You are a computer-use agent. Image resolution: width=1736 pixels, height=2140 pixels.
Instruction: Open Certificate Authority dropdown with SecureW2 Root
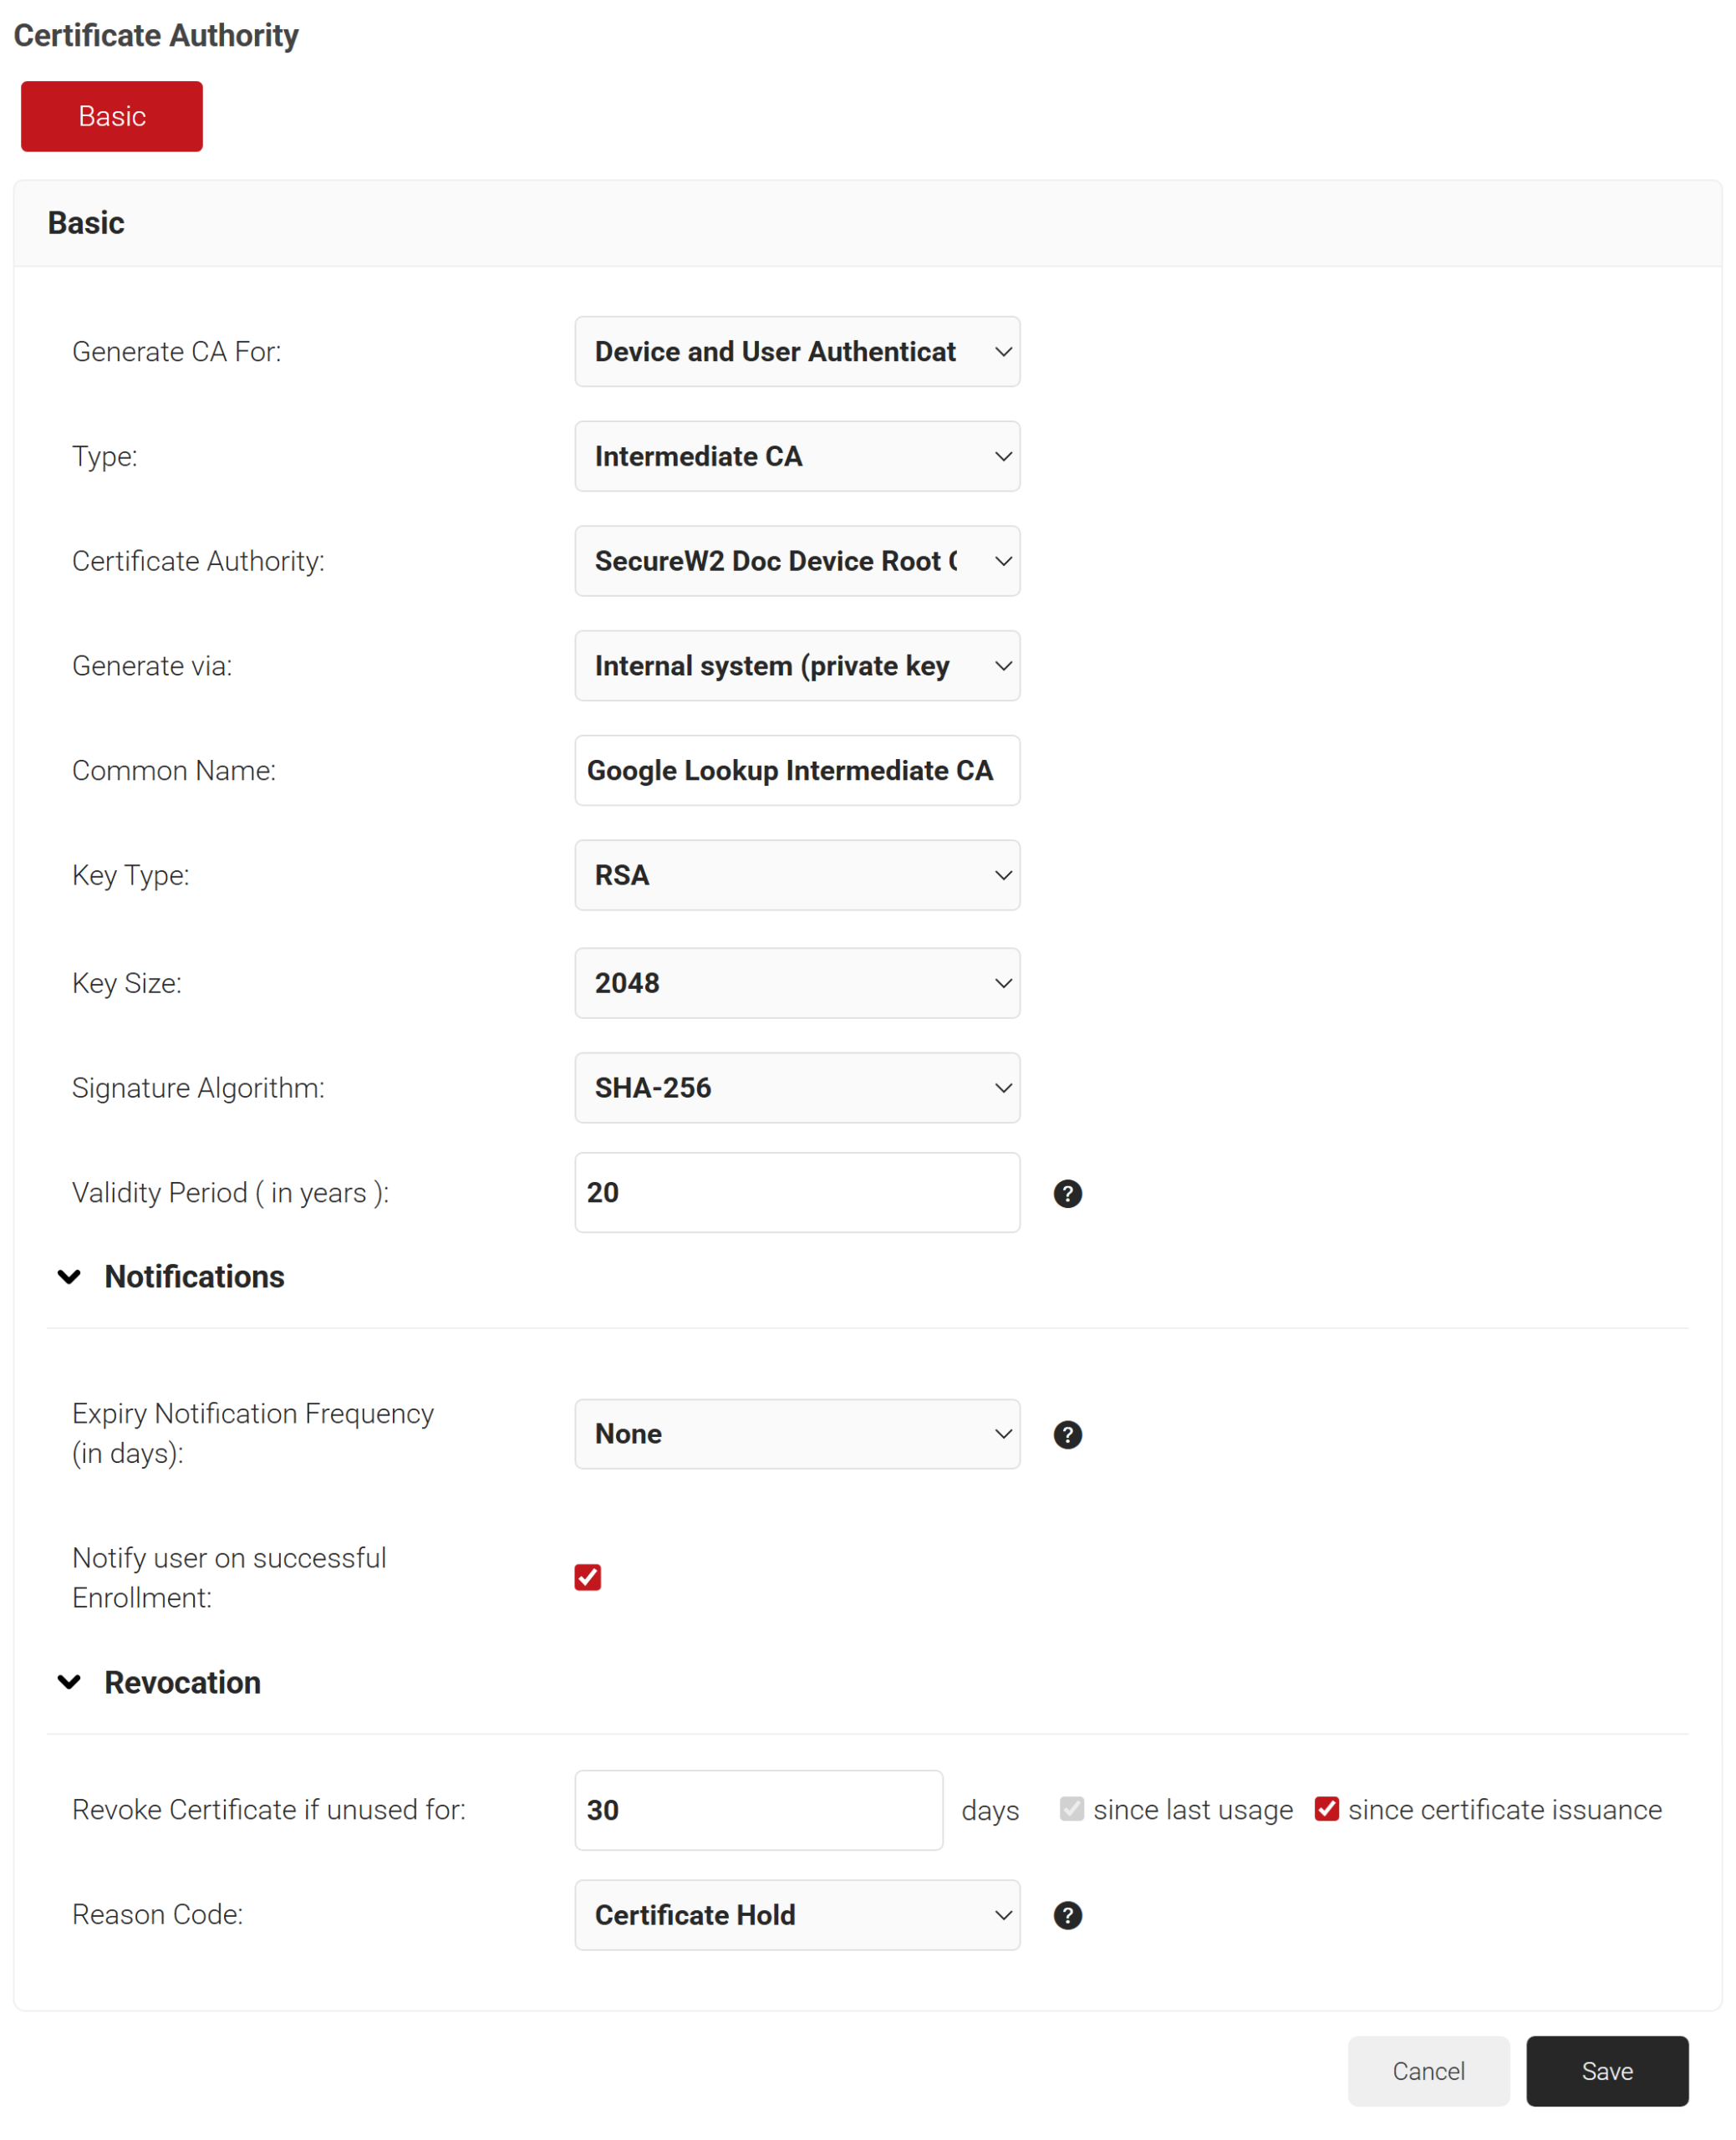pyautogui.click(x=797, y=561)
